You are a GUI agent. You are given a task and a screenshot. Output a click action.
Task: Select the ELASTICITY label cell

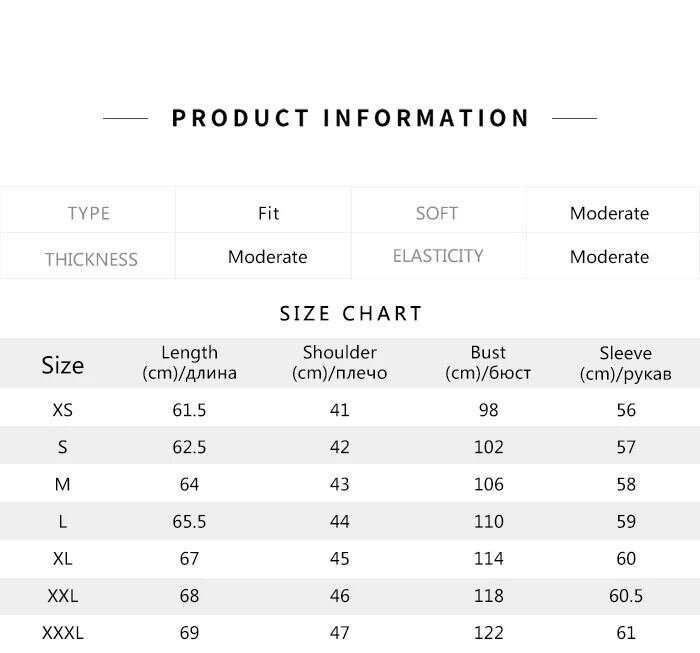[438, 256]
